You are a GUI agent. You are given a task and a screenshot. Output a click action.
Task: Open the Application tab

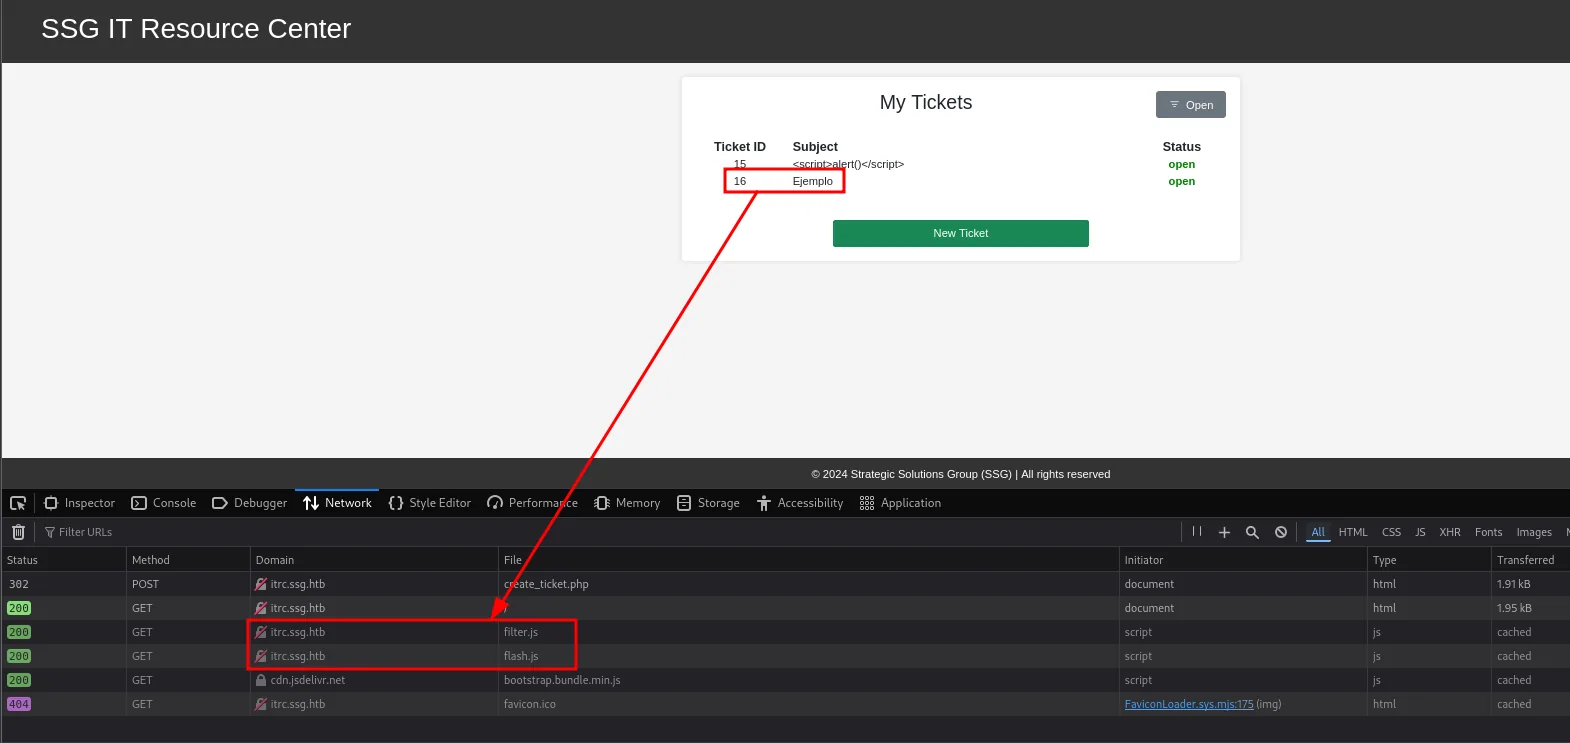tap(900, 503)
